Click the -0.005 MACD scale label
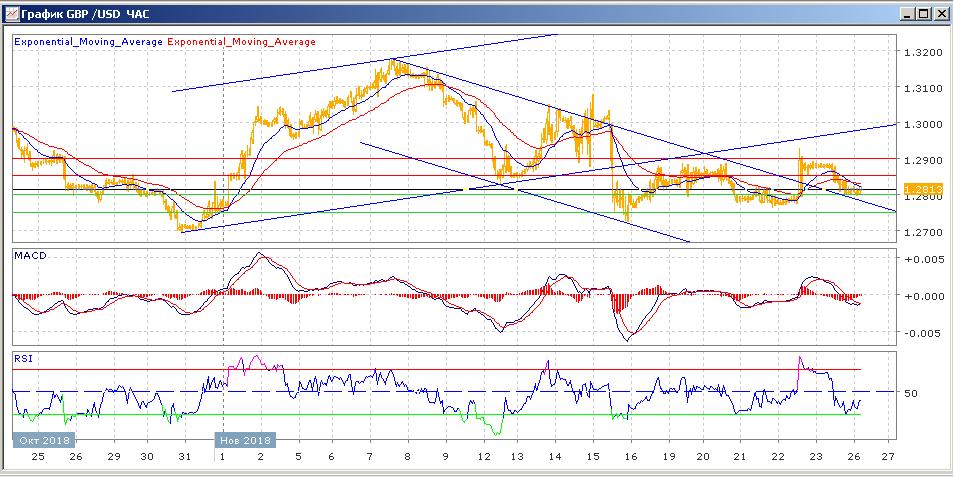 (925, 333)
